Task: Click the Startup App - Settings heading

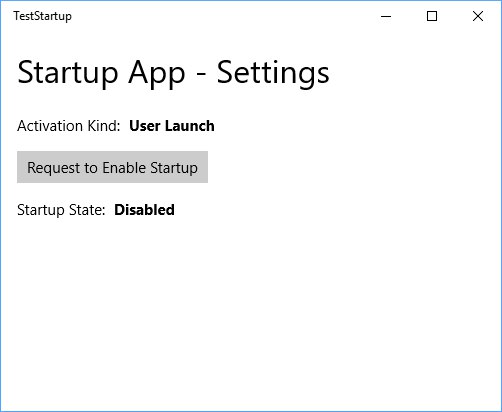Action: 173,73
